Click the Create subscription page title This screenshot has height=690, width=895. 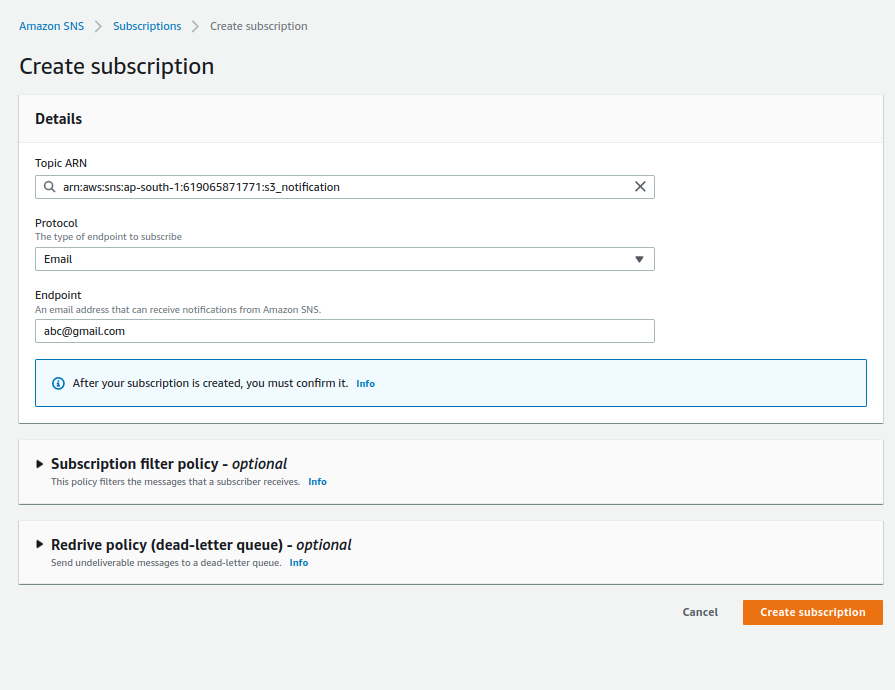116,67
